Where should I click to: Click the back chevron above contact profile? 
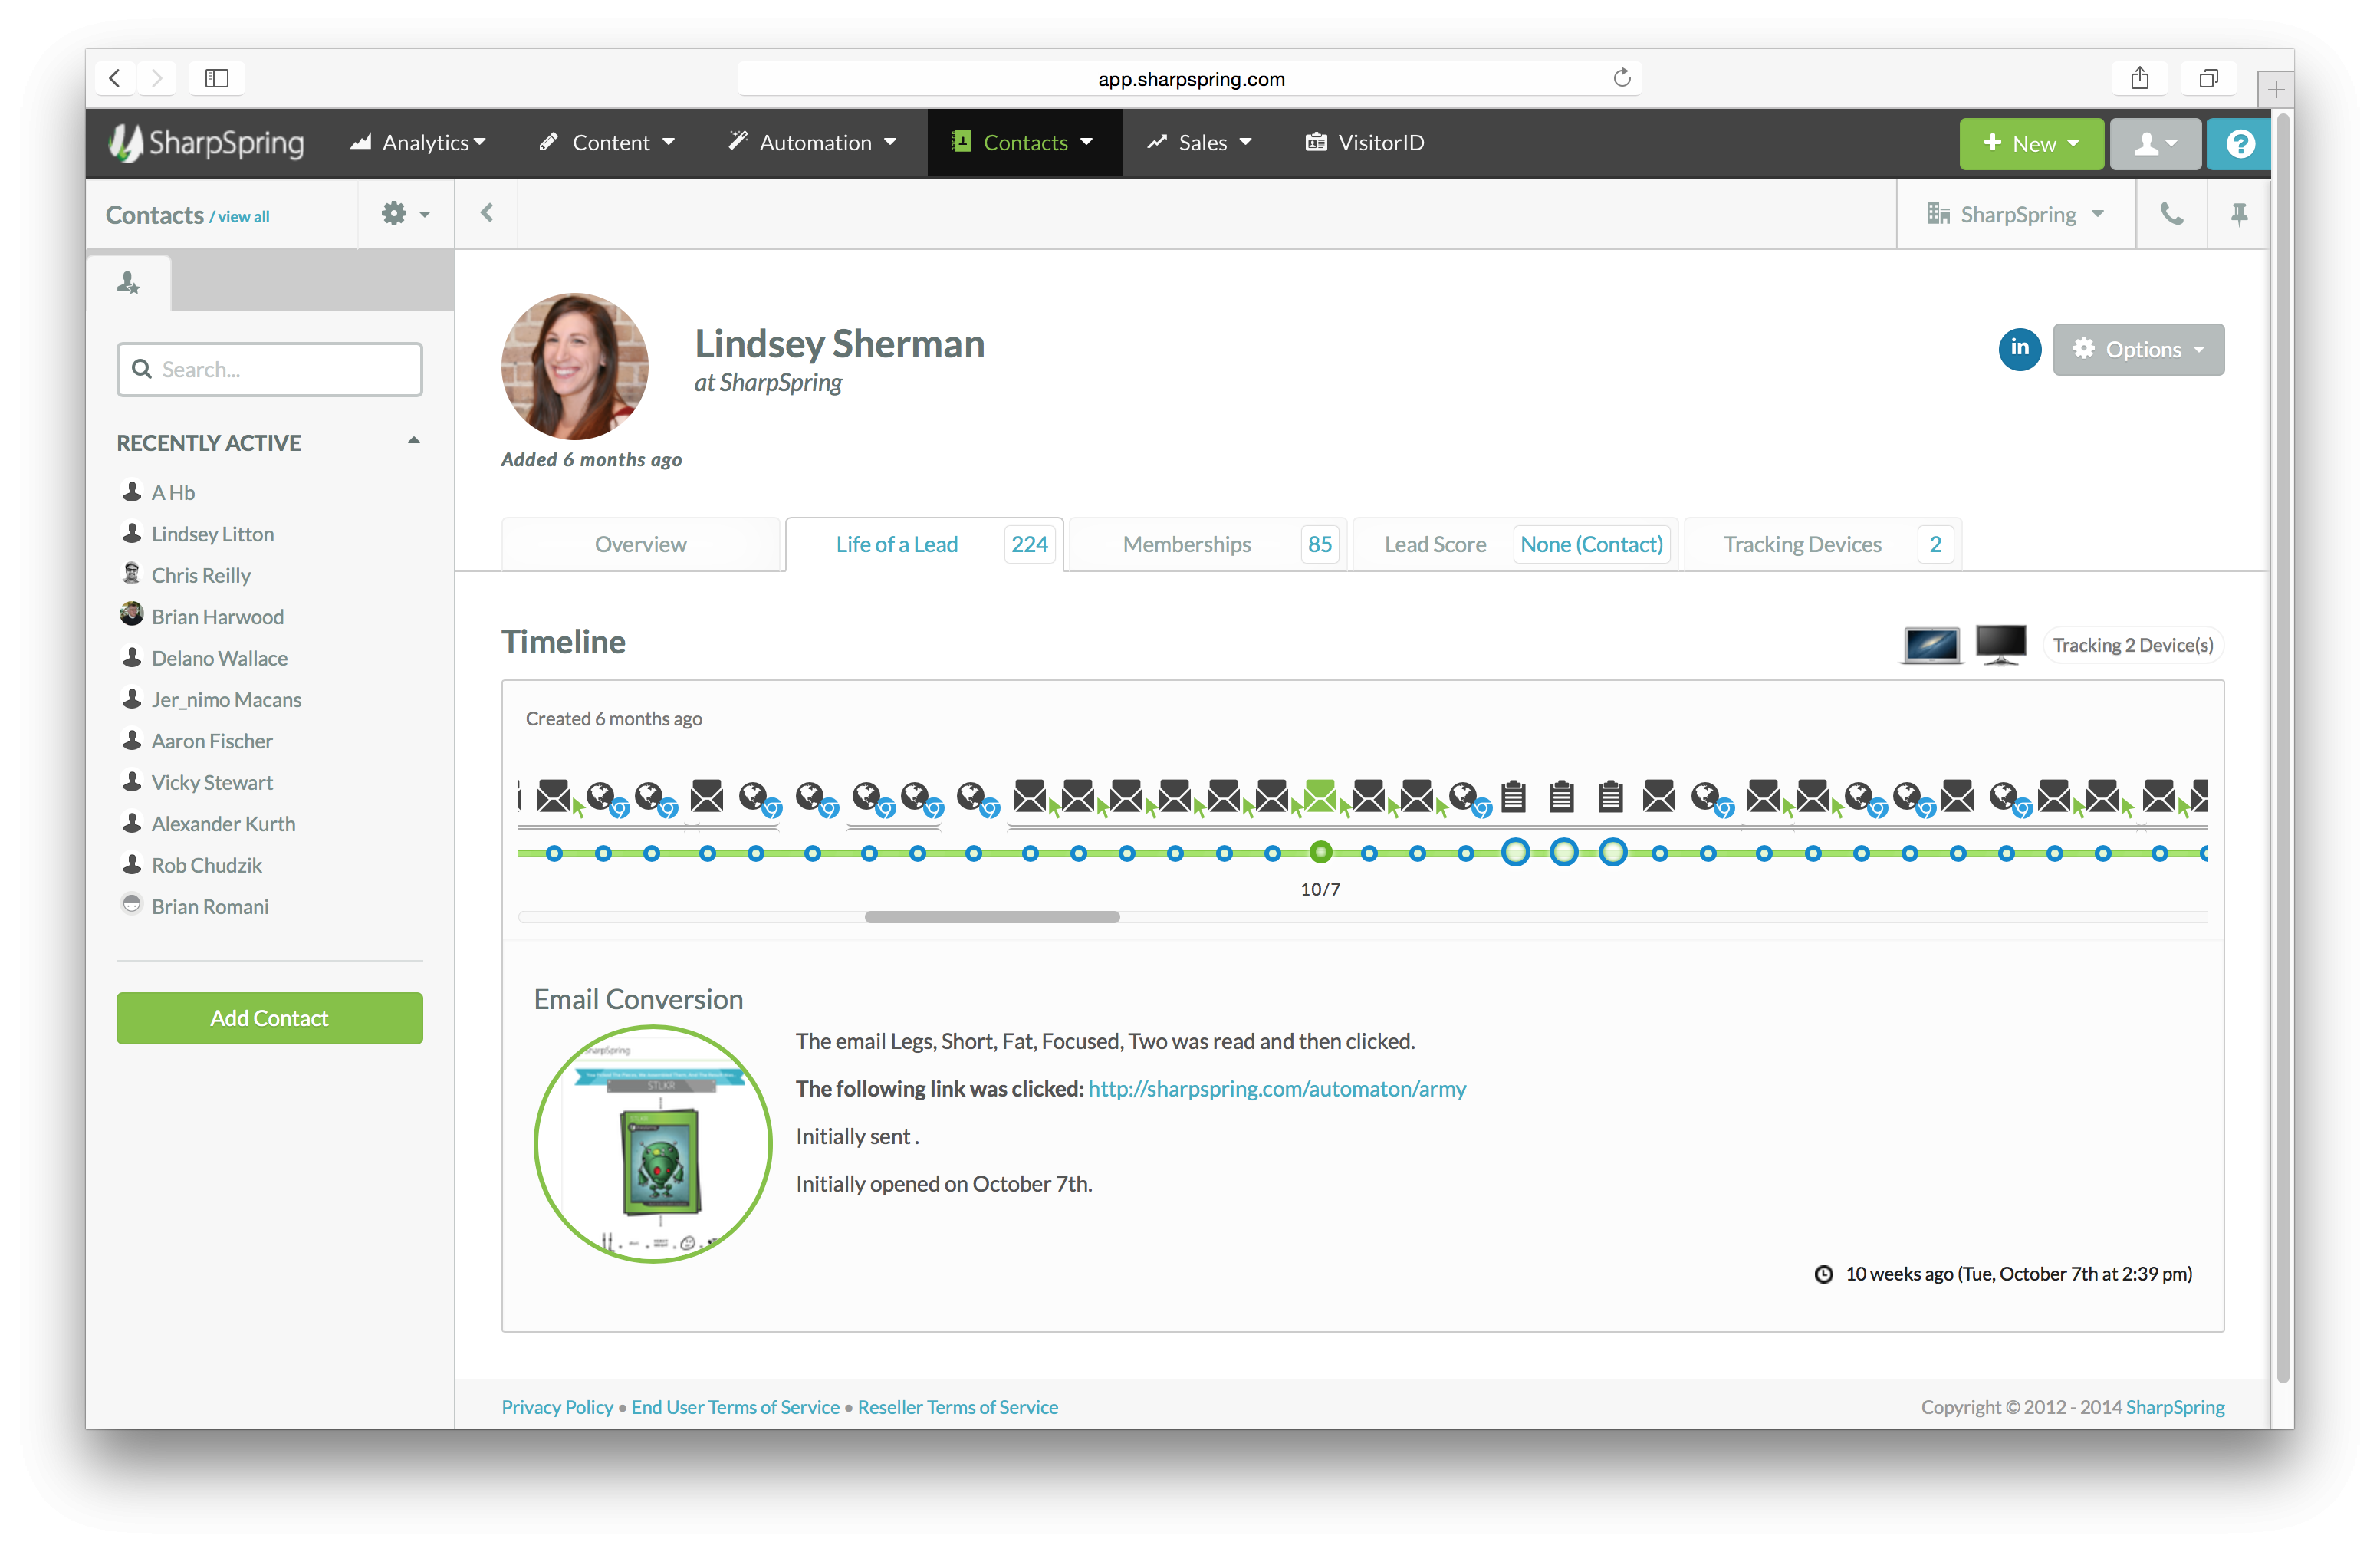487,213
